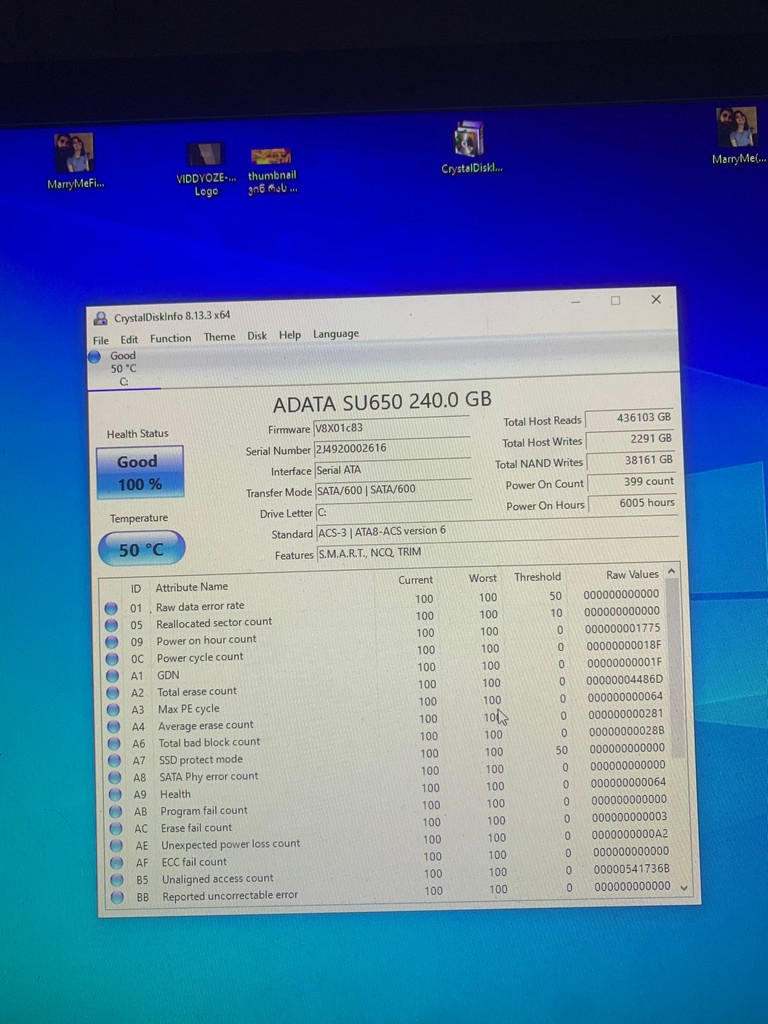Click status circle for Reallocated sector count
Image resolution: width=768 pixels, height=1024 pixels.
pyautogui.click(x=112, y=625)
